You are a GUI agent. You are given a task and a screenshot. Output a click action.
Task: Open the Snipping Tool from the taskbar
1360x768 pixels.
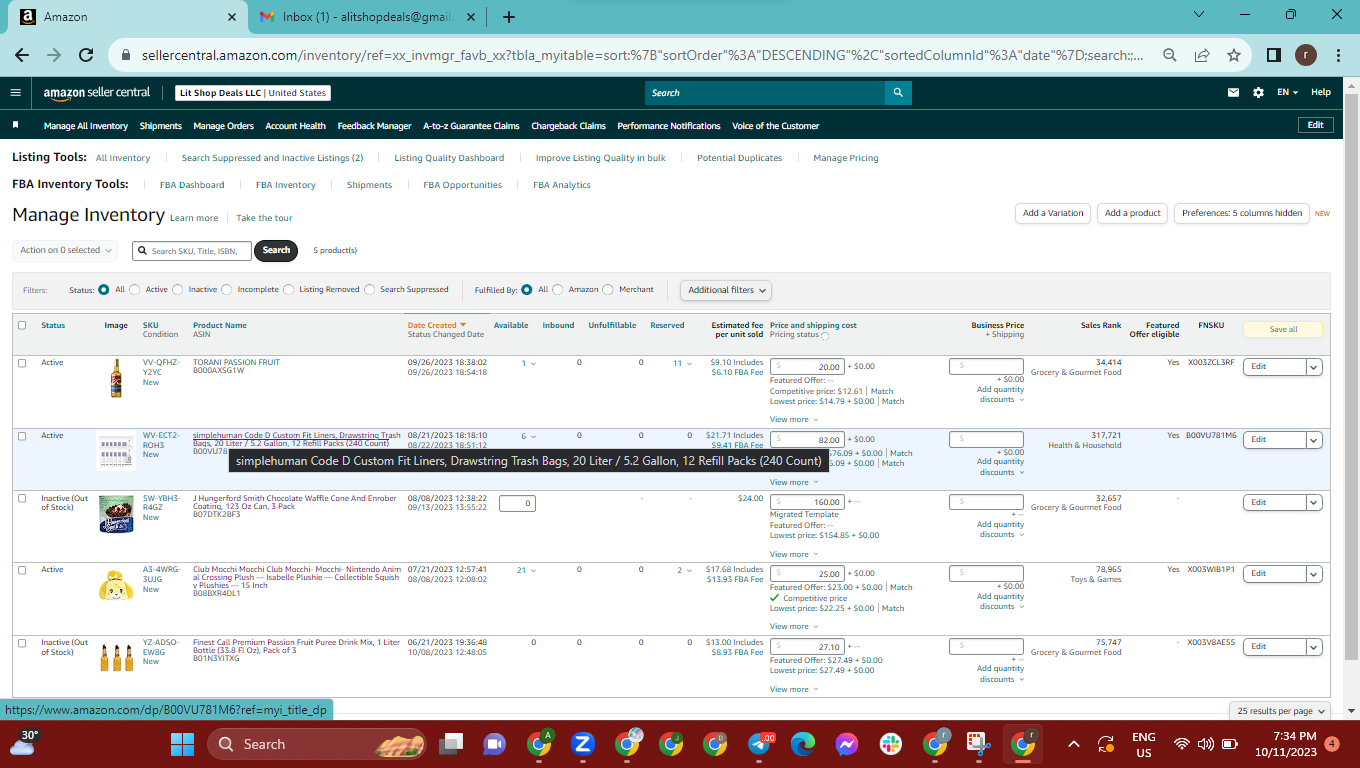[978, 744]
